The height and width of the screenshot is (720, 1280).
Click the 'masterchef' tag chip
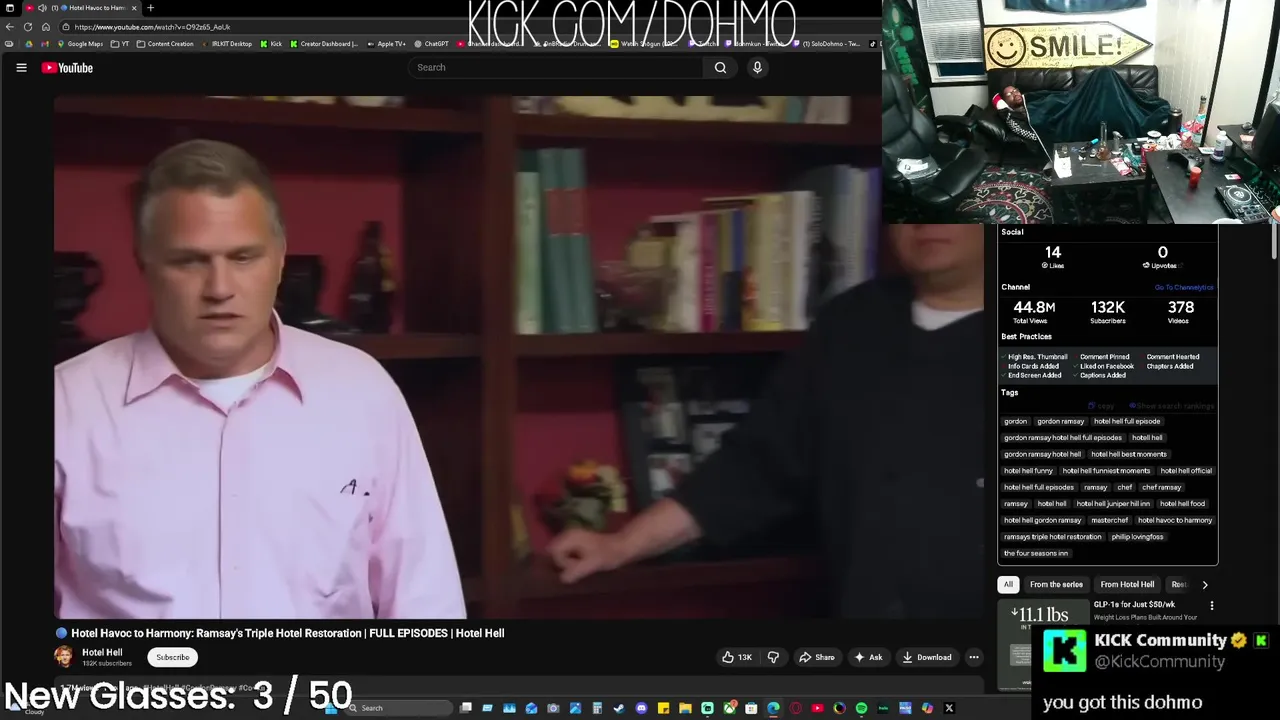point(1110,520)
